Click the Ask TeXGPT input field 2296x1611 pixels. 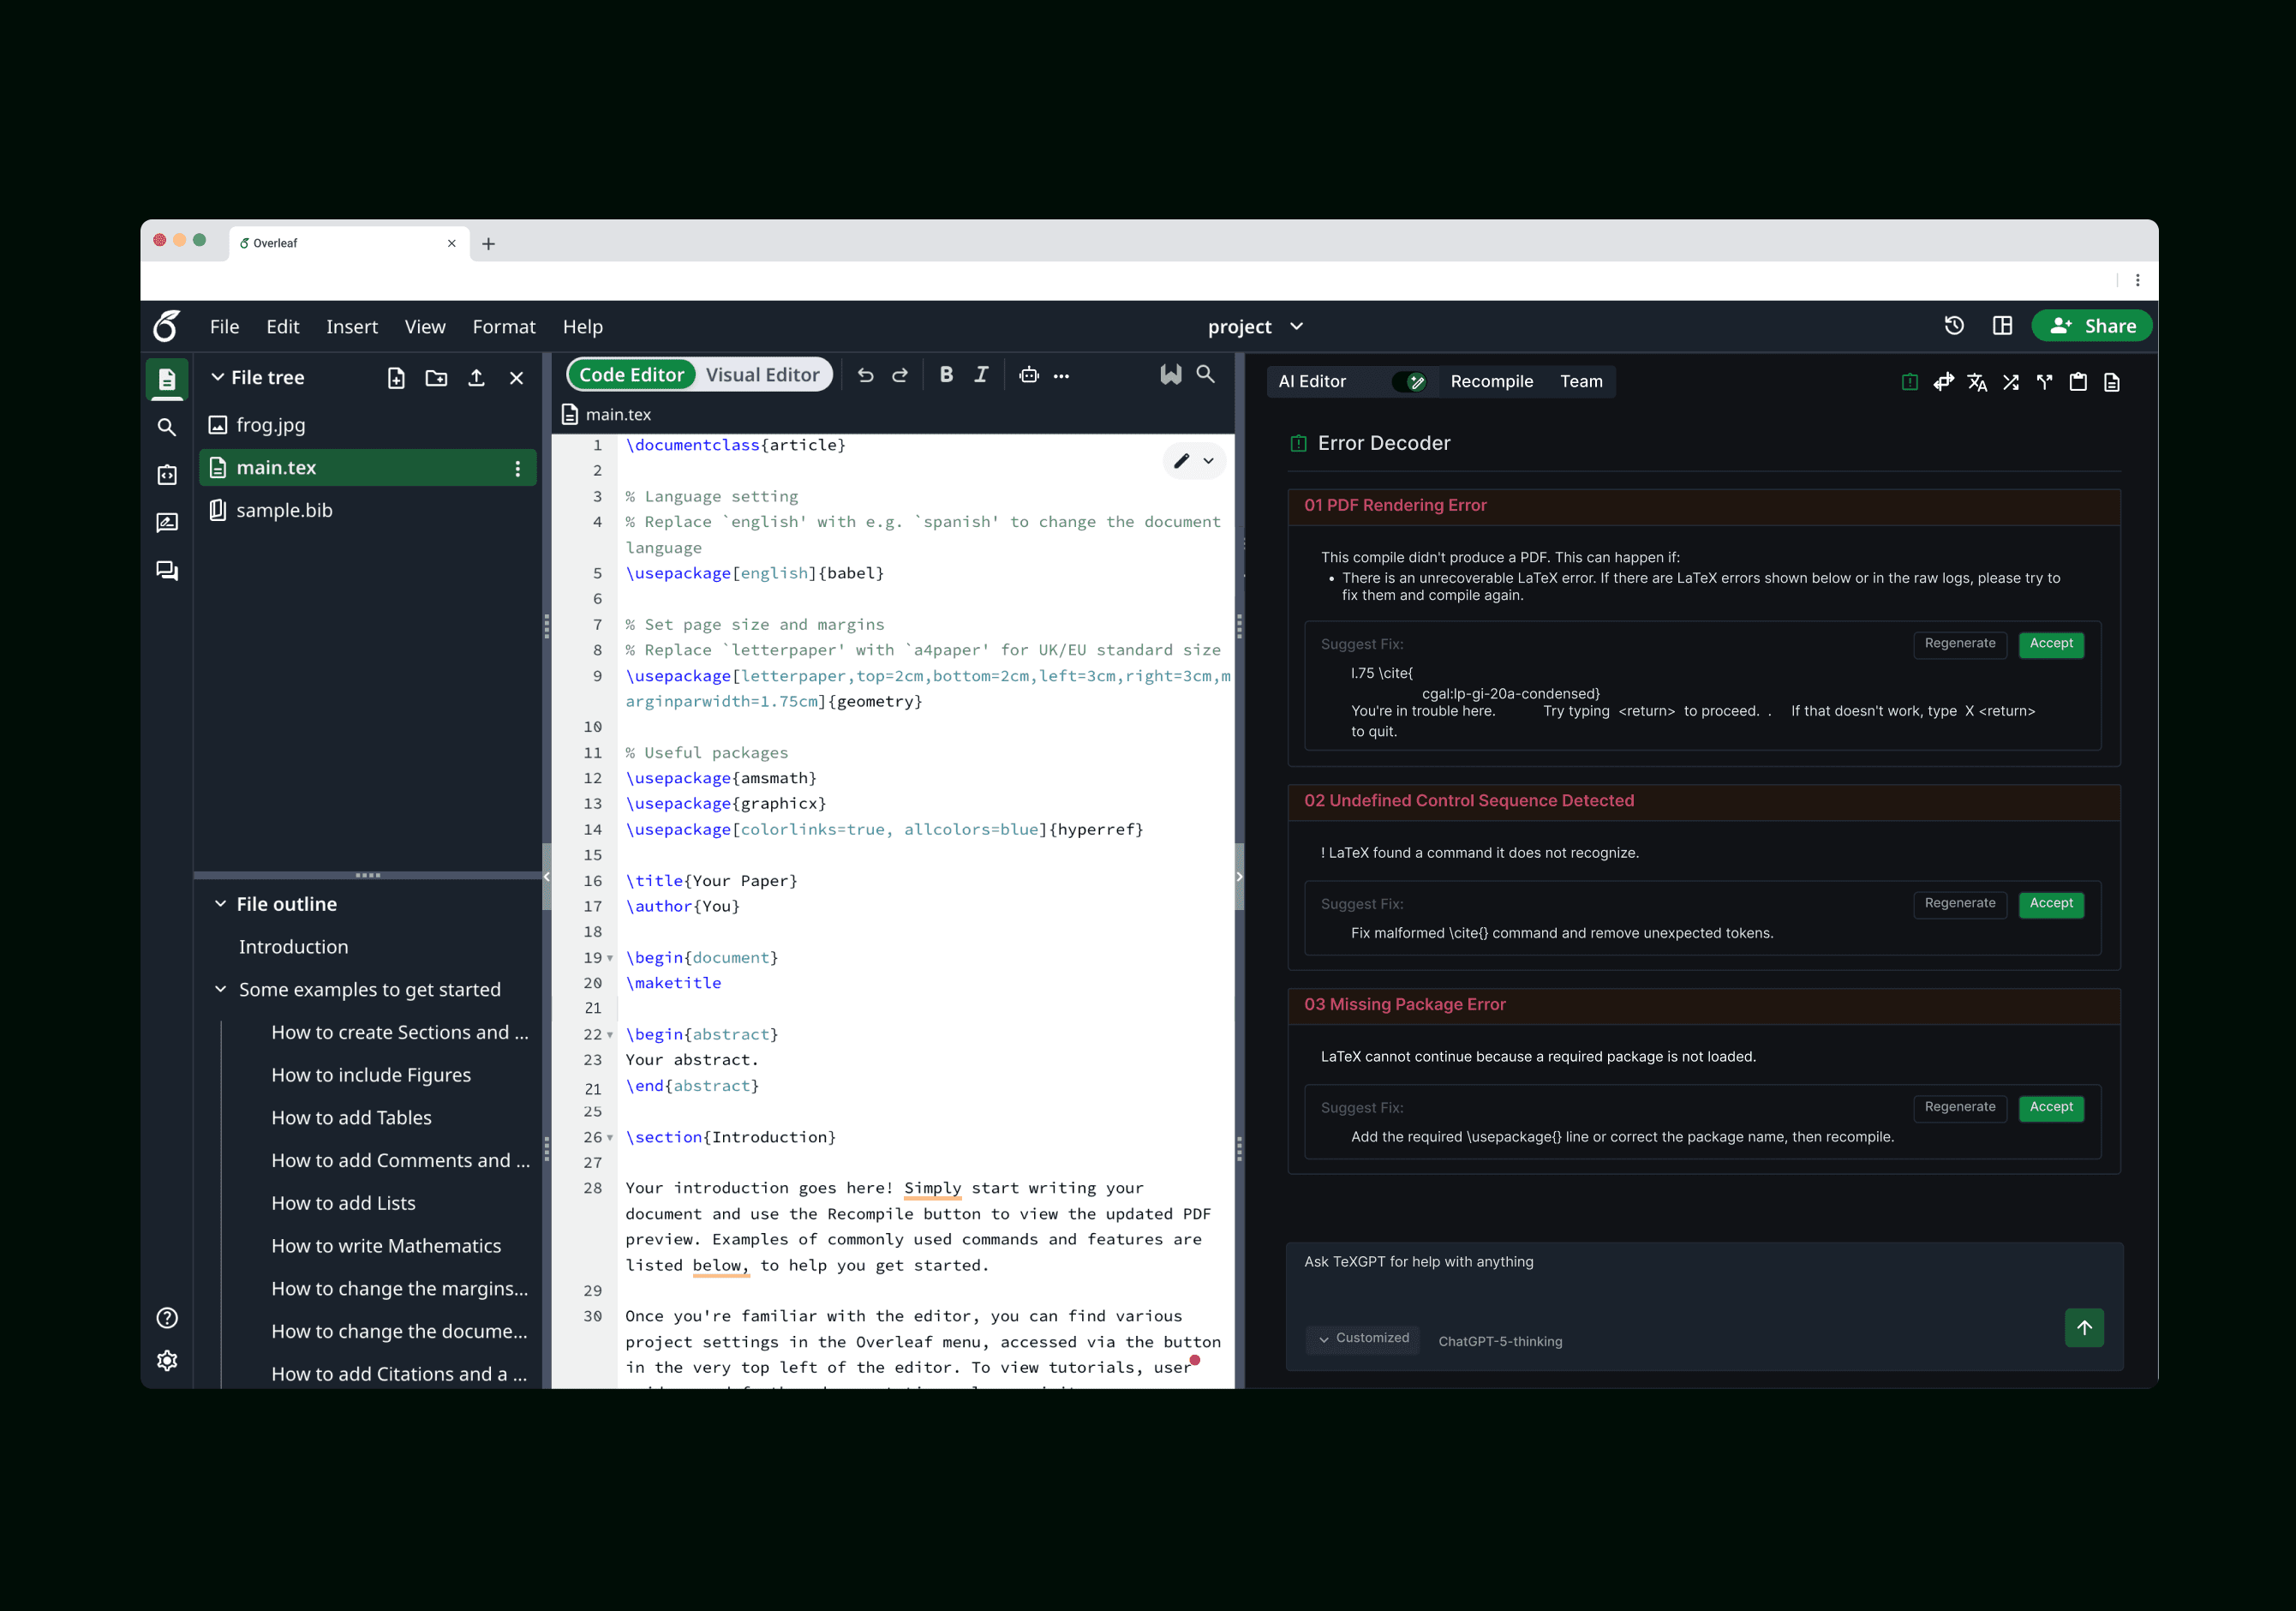coord(1680,1277)
